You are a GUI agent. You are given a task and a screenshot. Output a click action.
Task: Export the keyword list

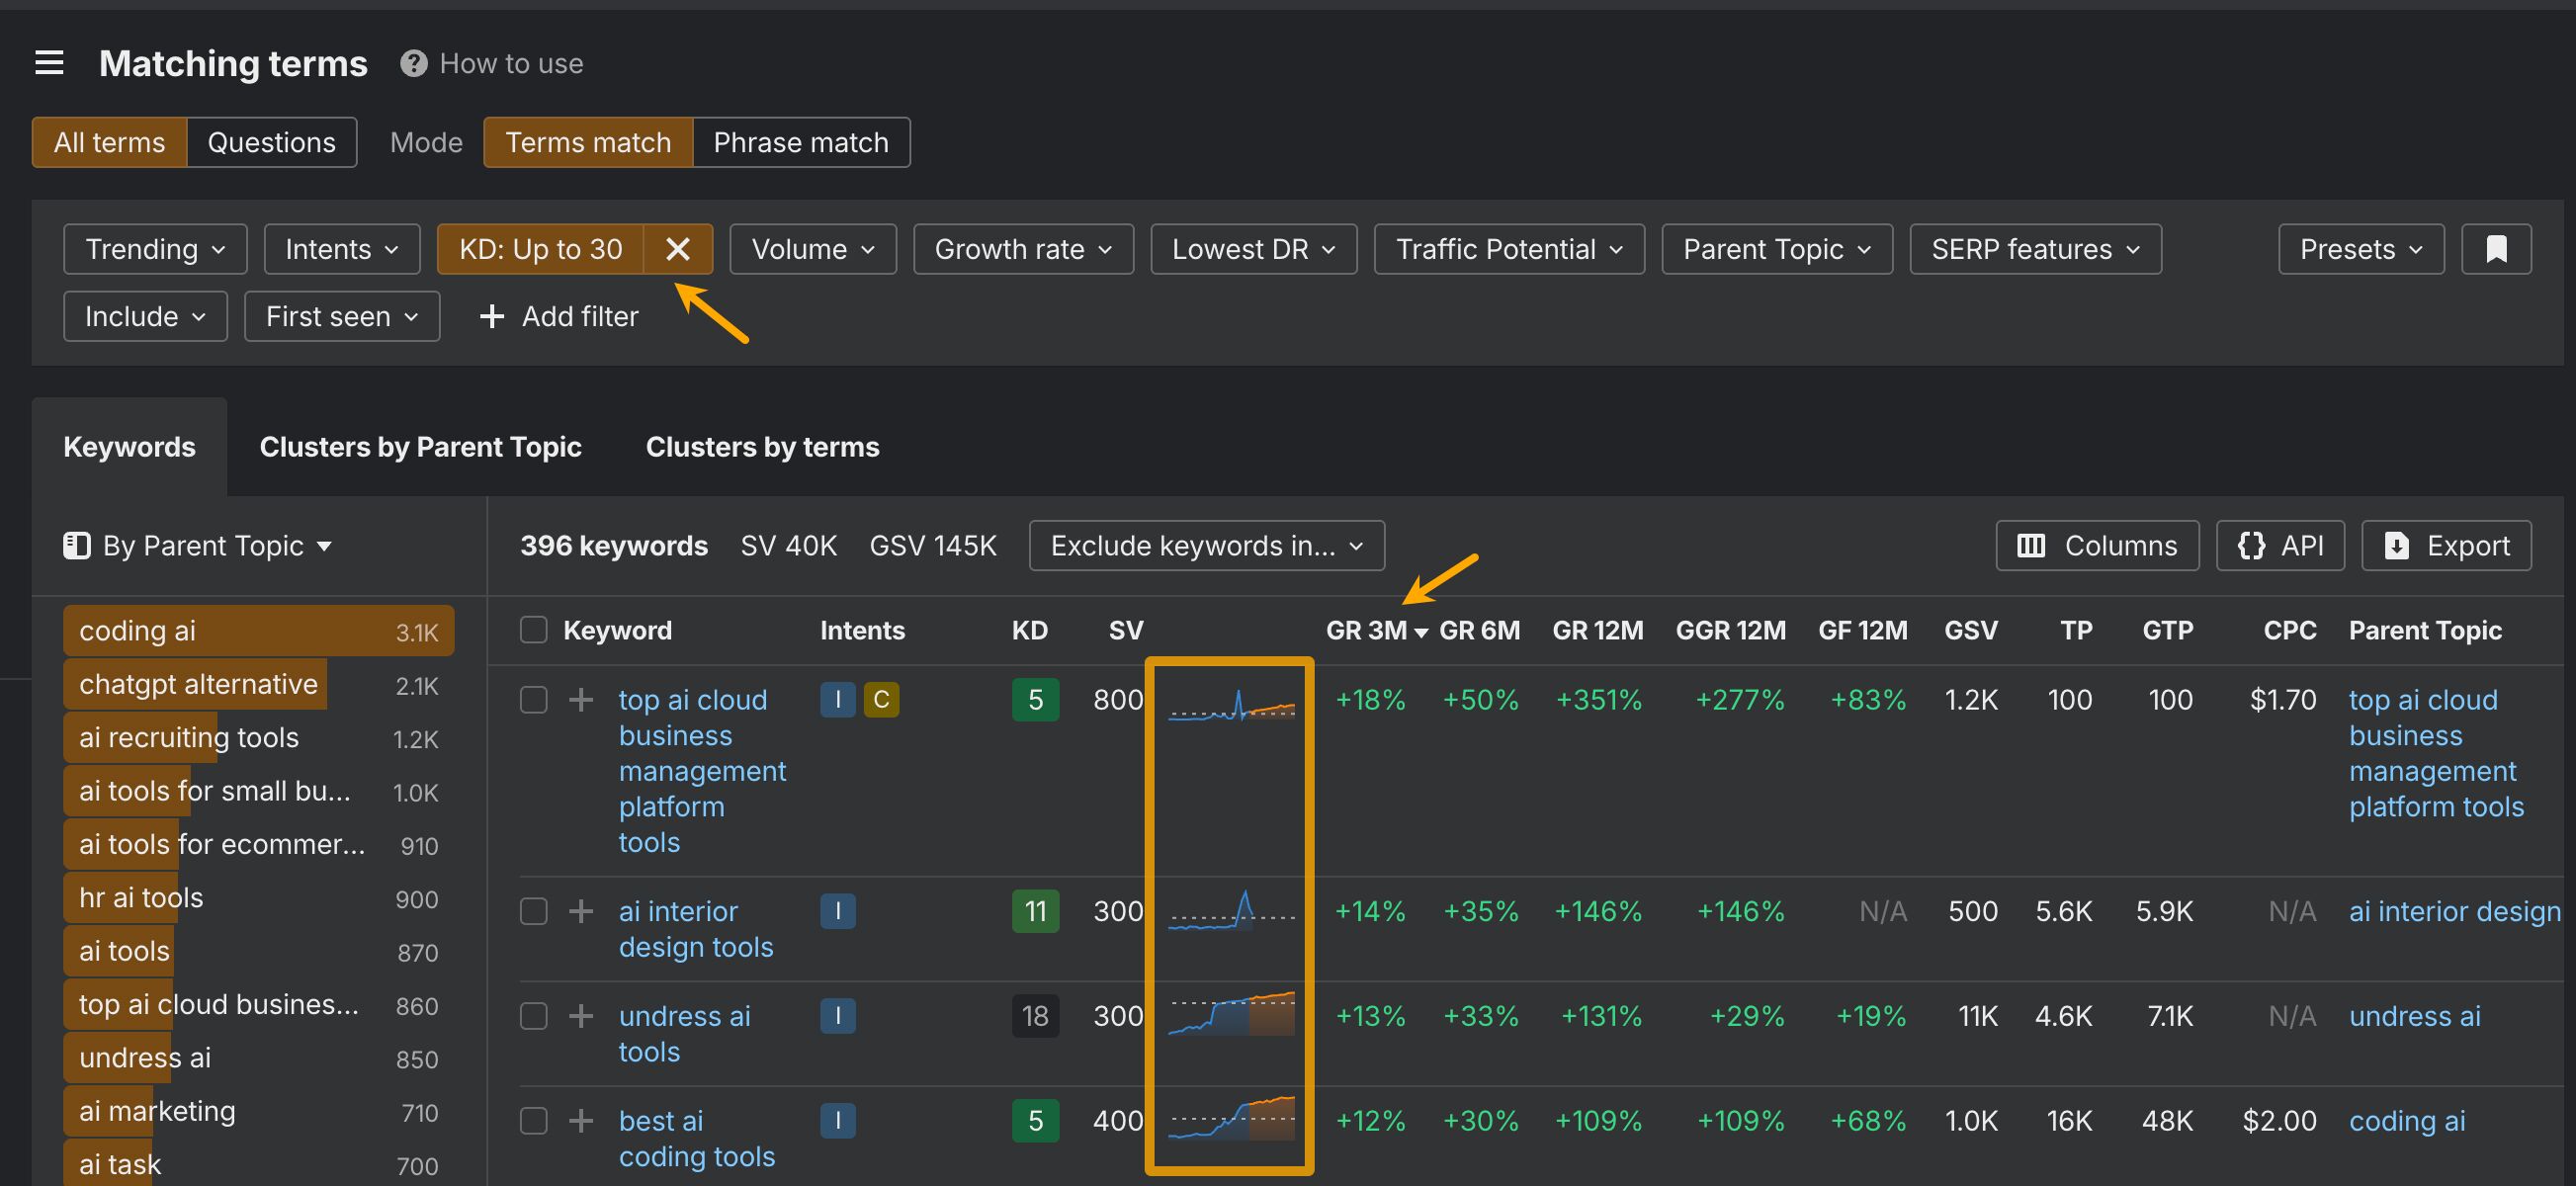2445,545
